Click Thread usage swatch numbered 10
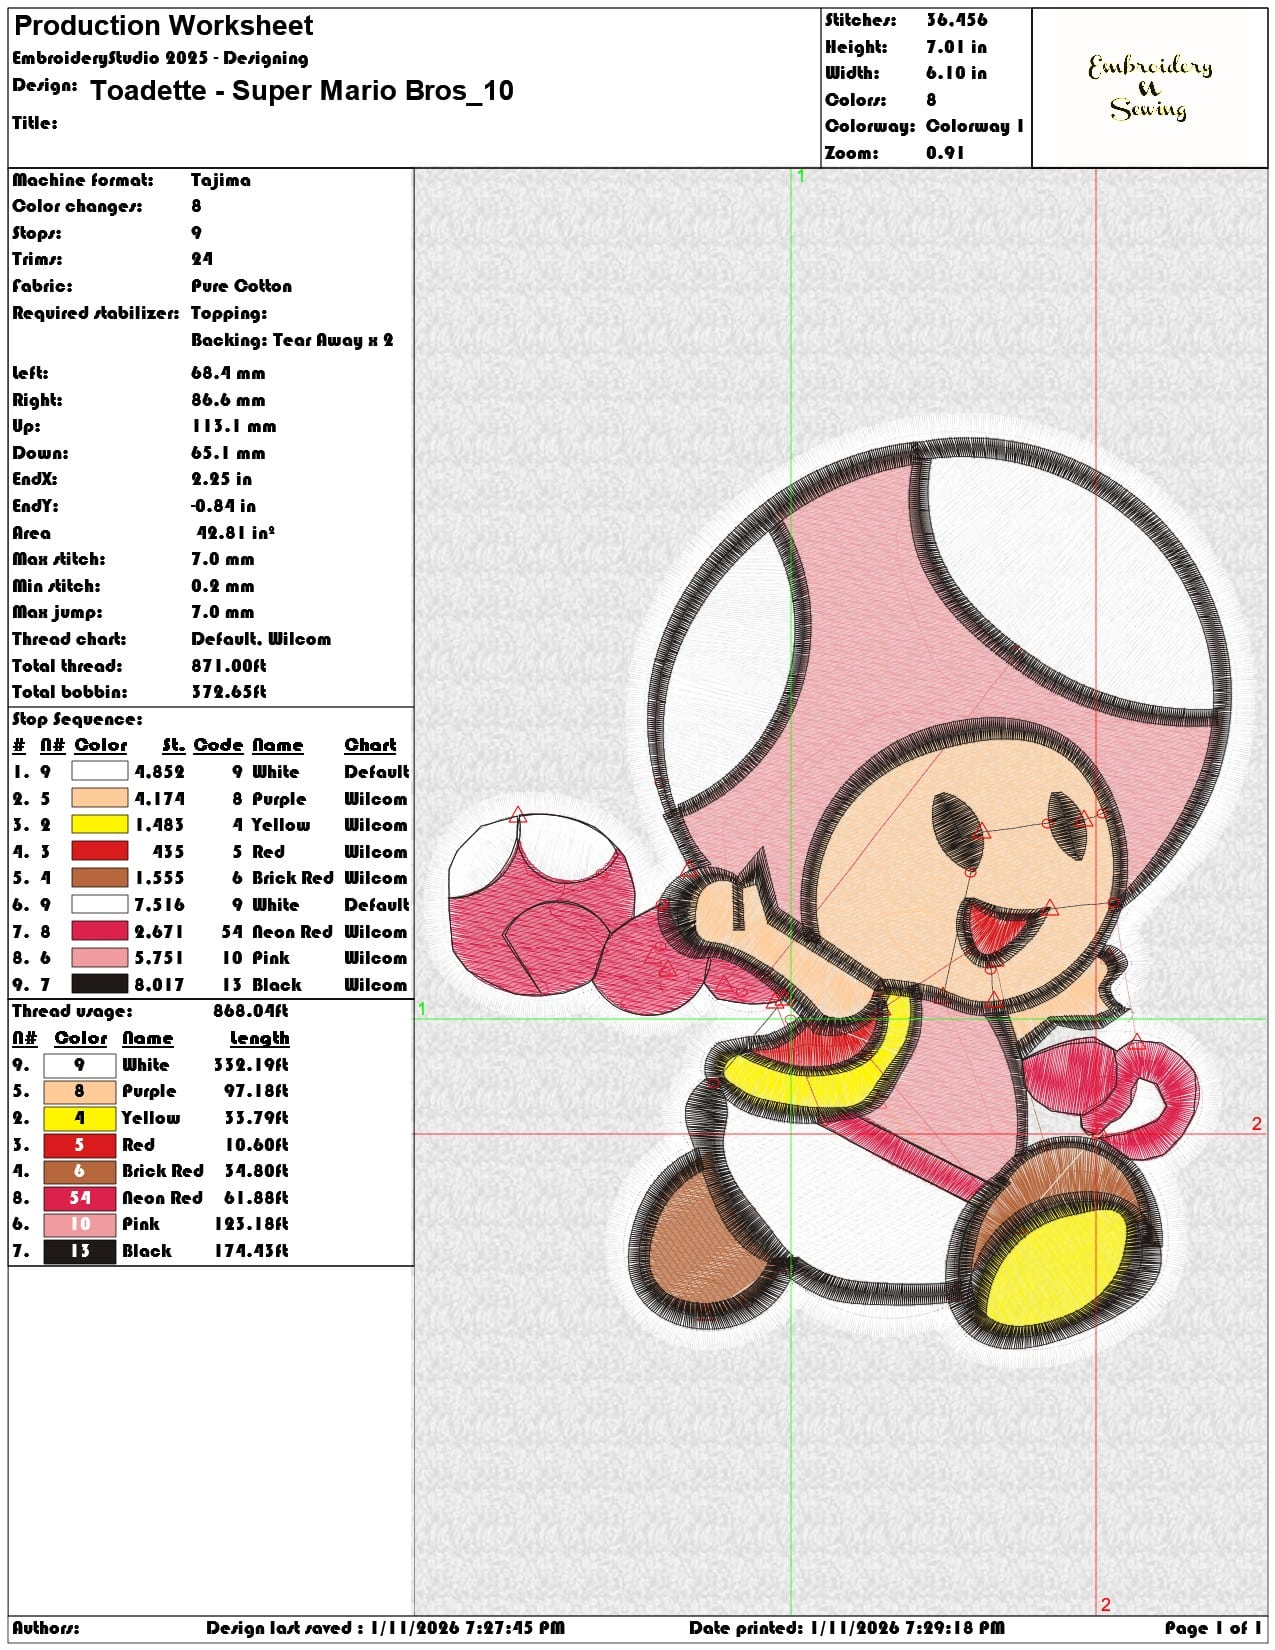 [80, 1224]
